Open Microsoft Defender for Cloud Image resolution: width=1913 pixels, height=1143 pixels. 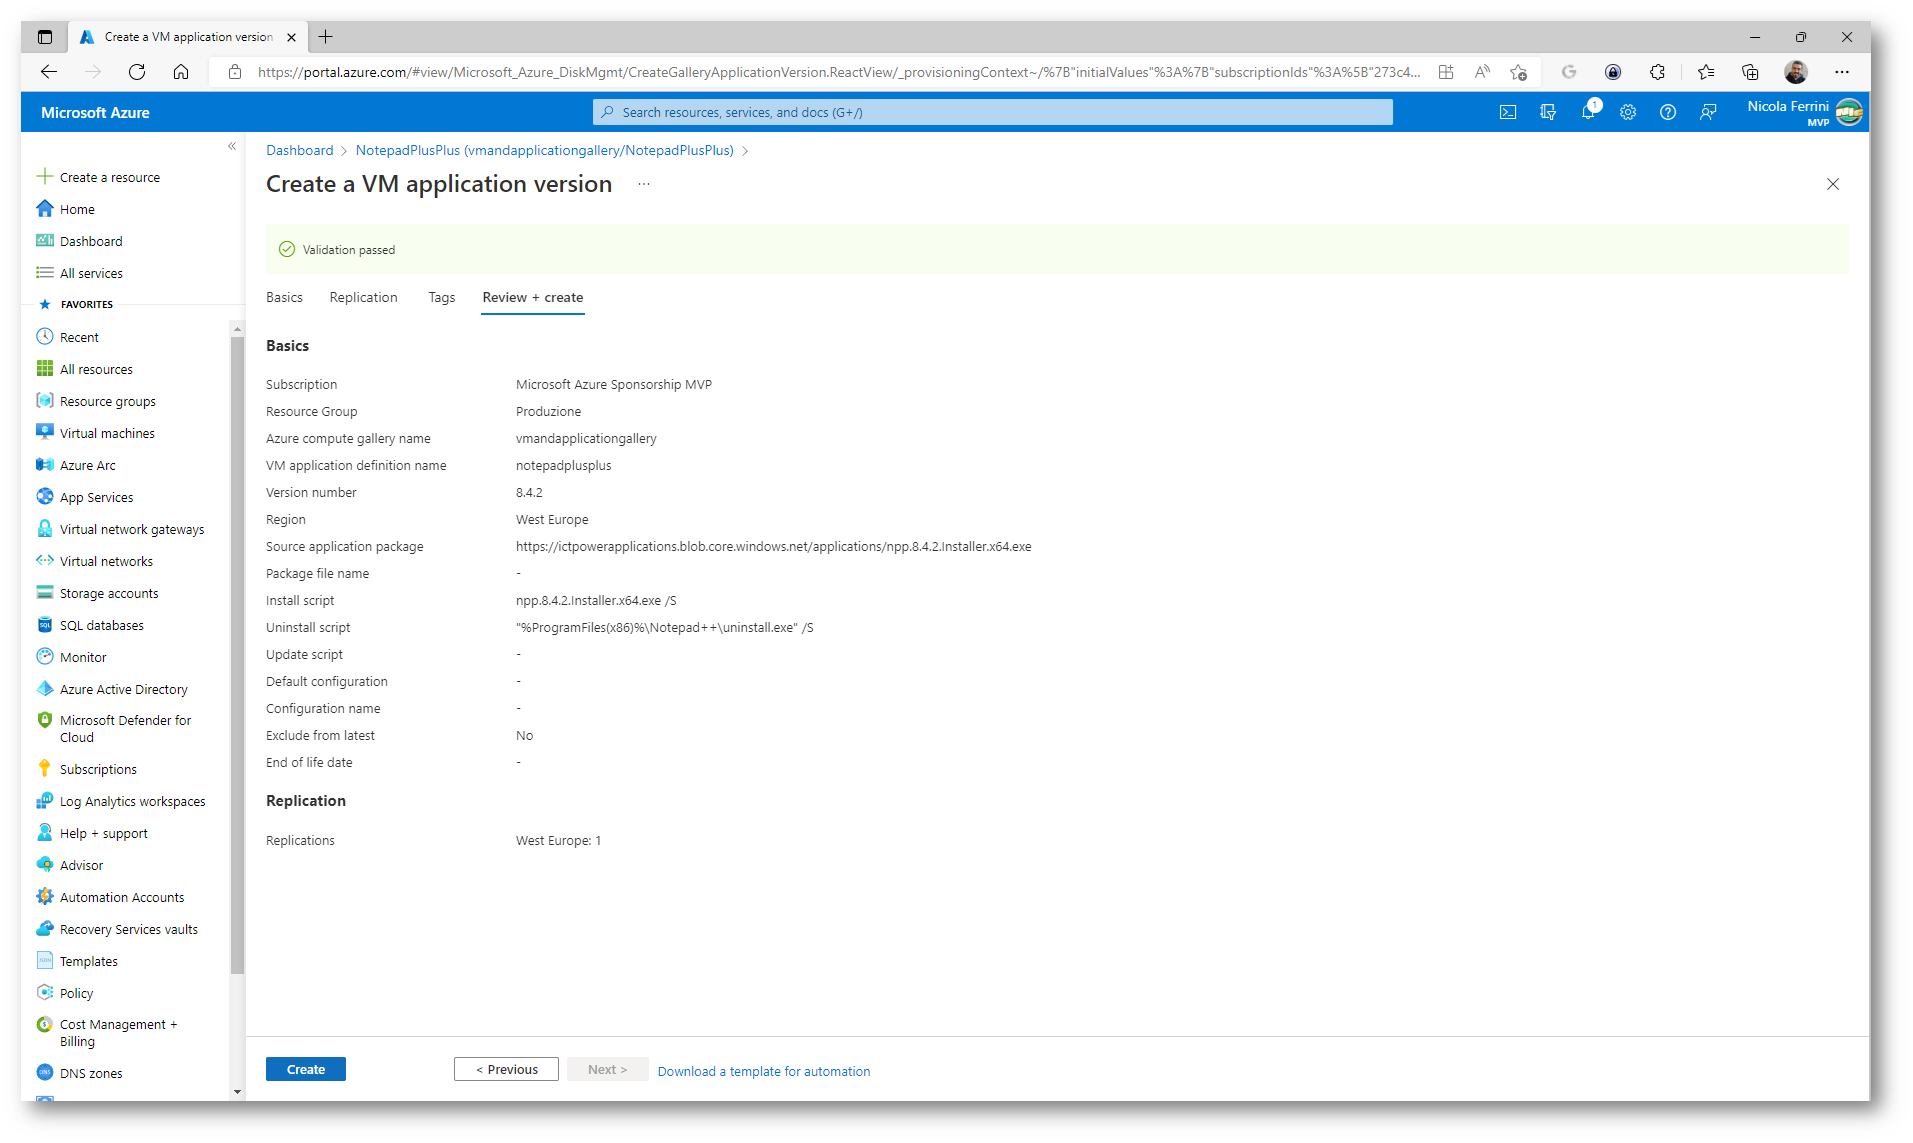tap(125, 728)
